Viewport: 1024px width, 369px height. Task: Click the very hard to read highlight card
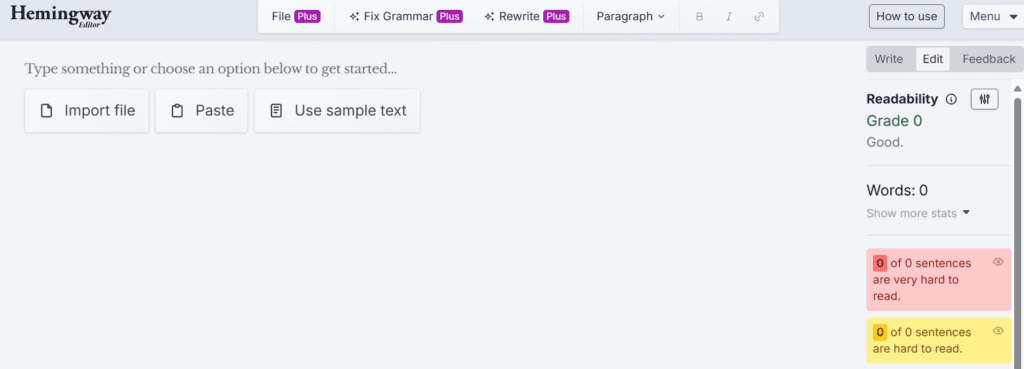click(938, 280)
